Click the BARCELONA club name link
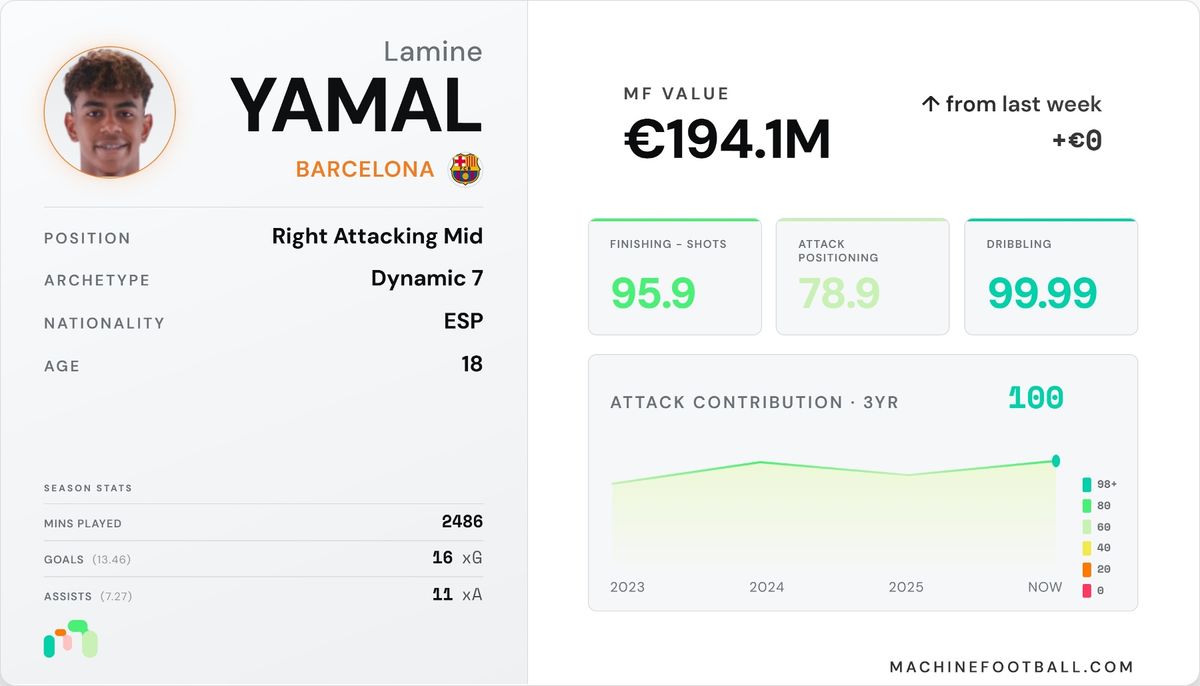1200x686 pixels. [x=365, y=169]
